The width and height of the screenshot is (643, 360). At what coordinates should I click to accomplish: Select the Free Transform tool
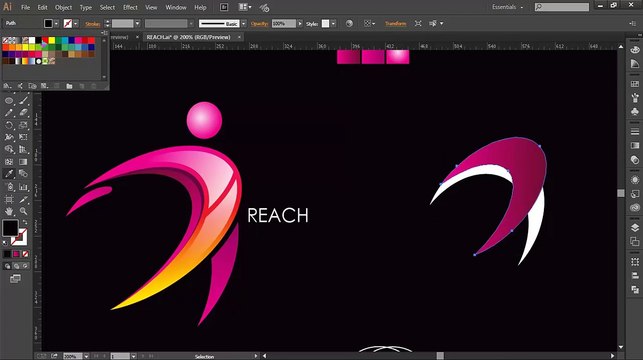pos(23,137)
